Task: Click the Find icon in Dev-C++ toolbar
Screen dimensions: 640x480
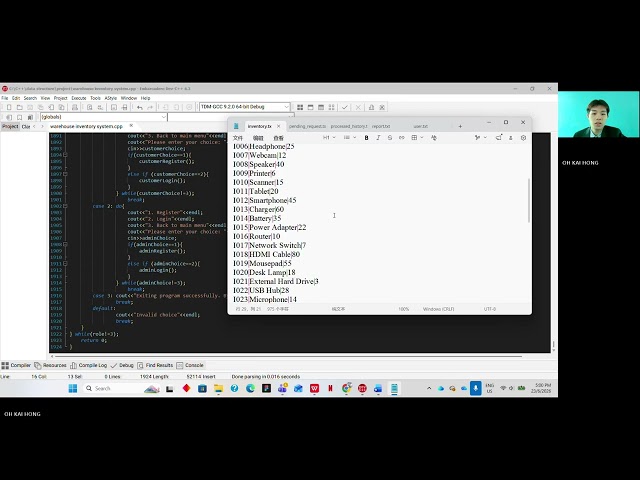Action: click(x=89, y=107)
